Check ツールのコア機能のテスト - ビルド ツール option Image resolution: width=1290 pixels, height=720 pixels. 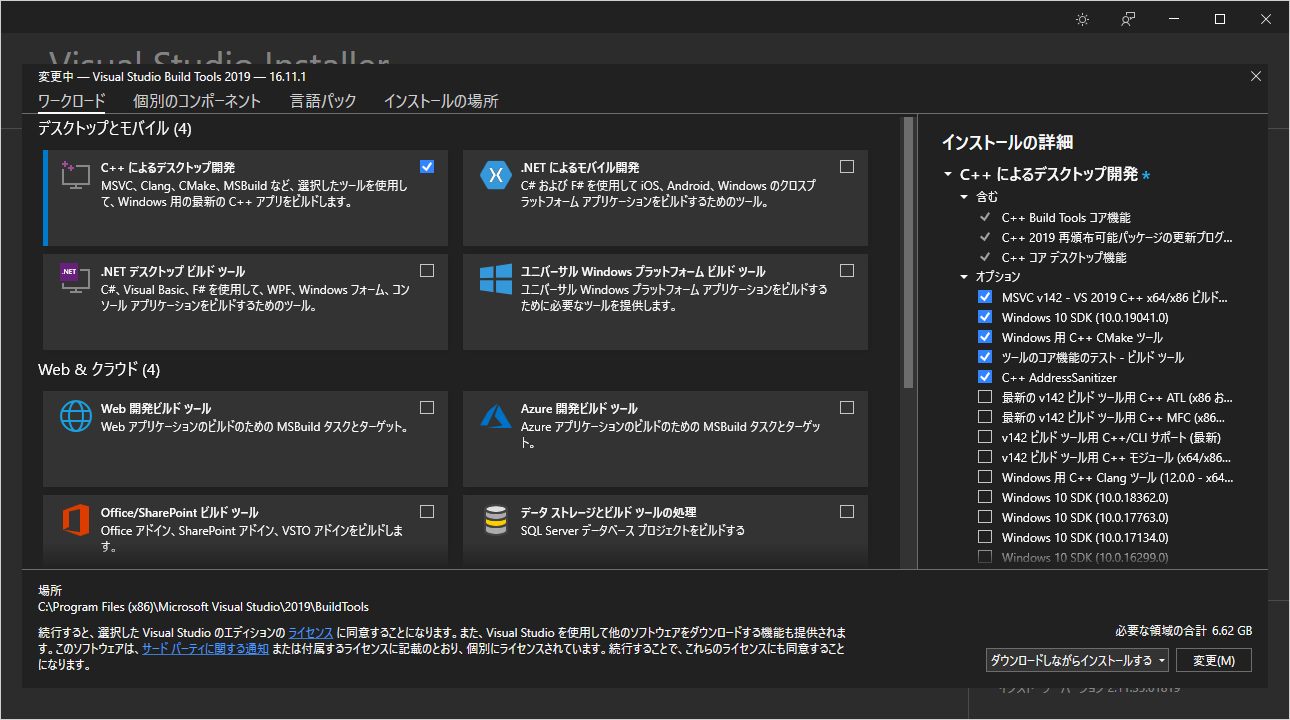(x=985, y=357)
